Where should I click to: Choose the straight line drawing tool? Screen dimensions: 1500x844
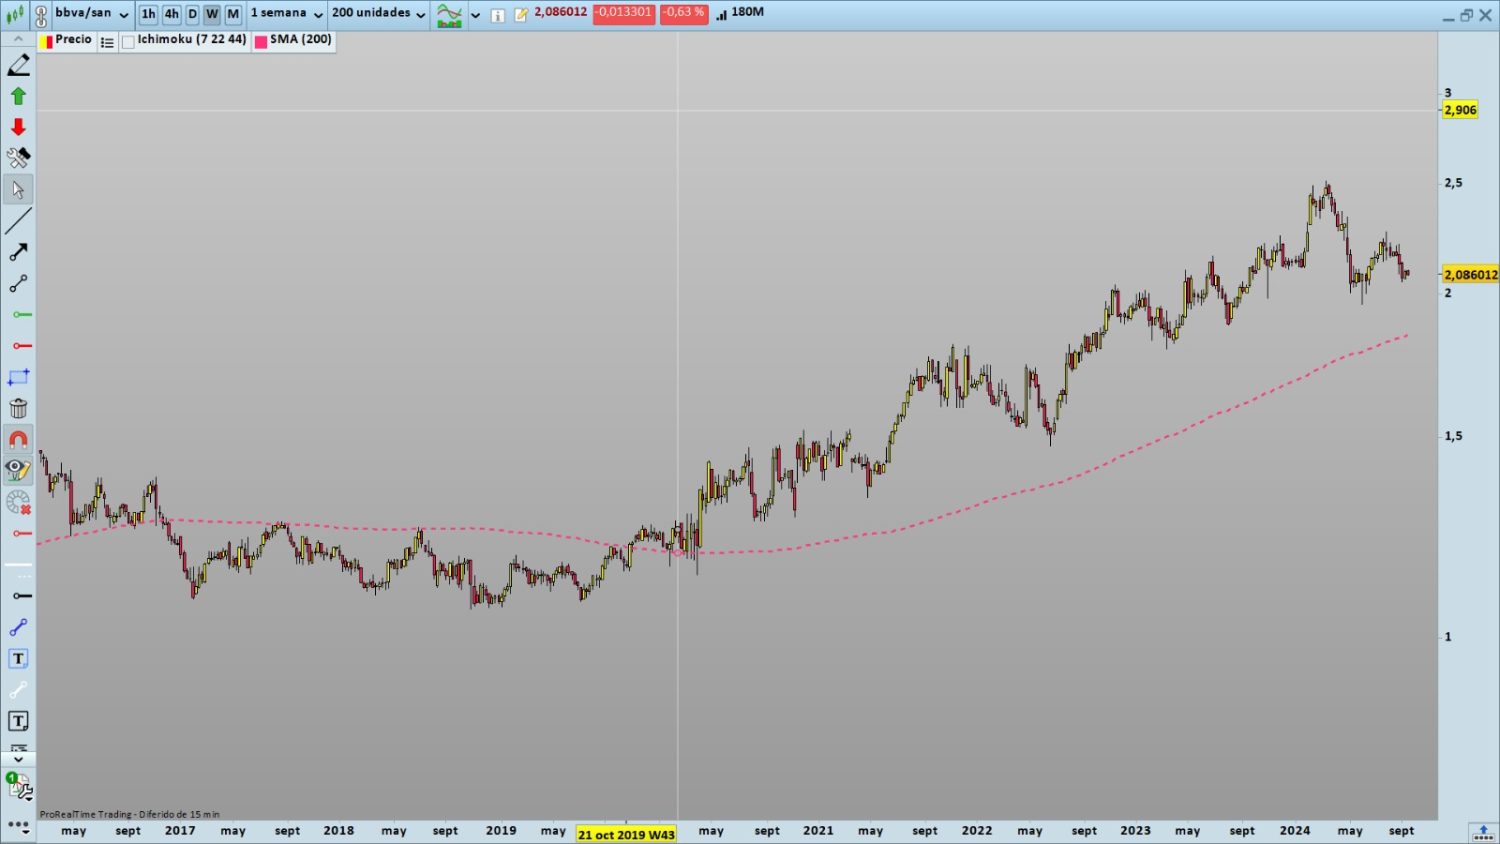(18, 220)
